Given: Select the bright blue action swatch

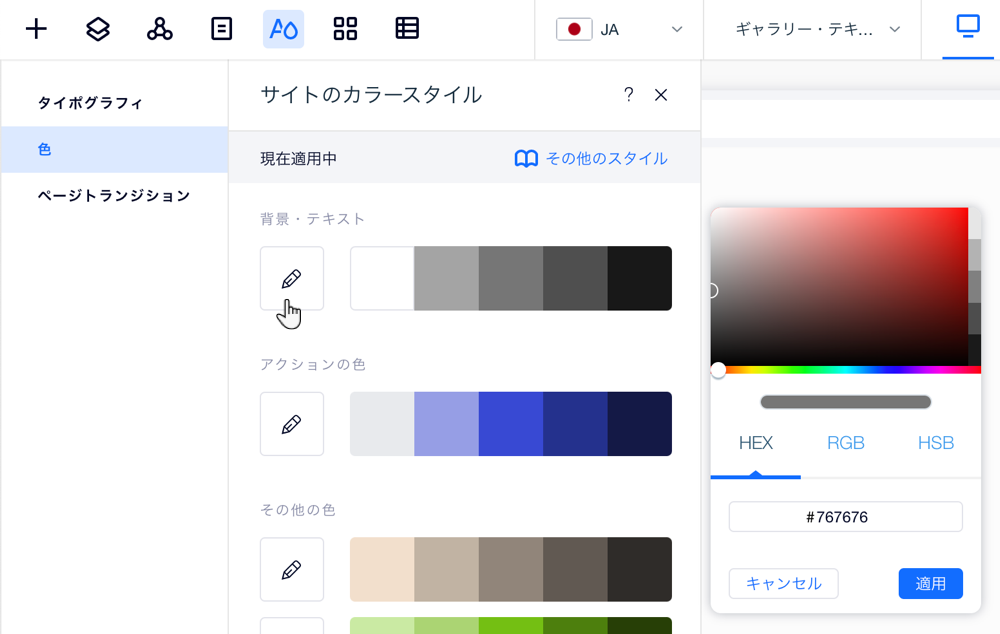Looking at the screenshot, I should coord(511,424).
